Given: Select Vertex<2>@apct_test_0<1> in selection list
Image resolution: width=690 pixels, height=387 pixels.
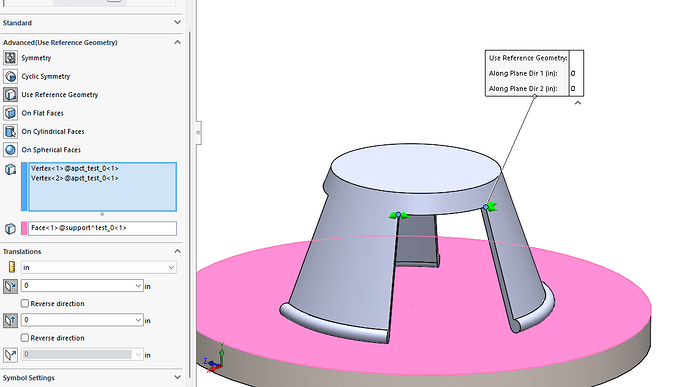Looking at the screenshot, I should click(x=74, y=178).
